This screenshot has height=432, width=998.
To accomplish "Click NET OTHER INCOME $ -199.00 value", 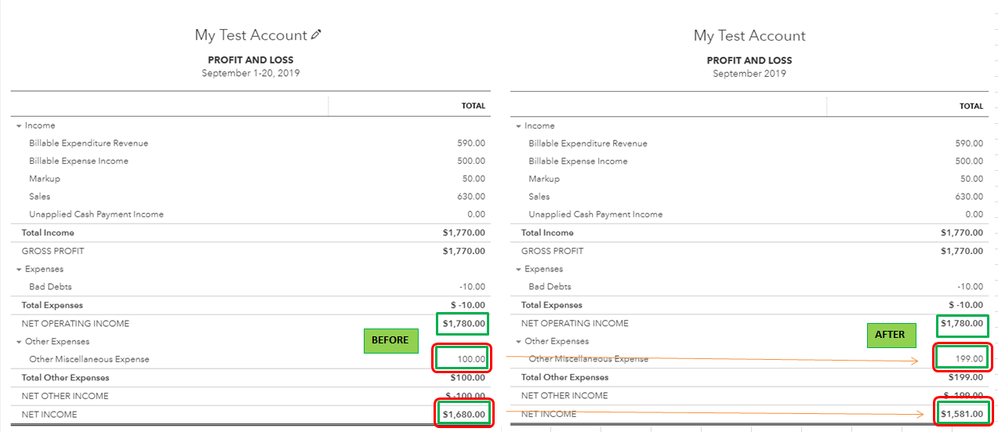I will coord(964,396).
